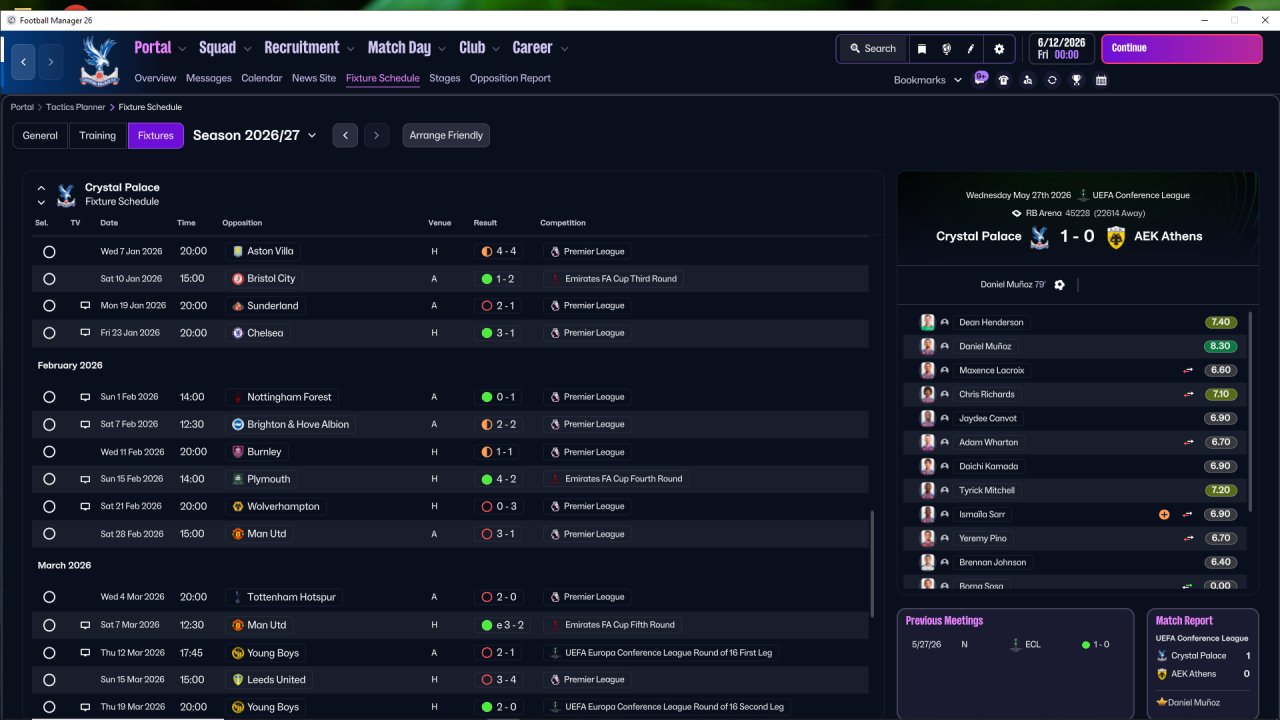Expand the Match Day menu chevron
This screenshot has width=1280, height=720.
[441, 48]
